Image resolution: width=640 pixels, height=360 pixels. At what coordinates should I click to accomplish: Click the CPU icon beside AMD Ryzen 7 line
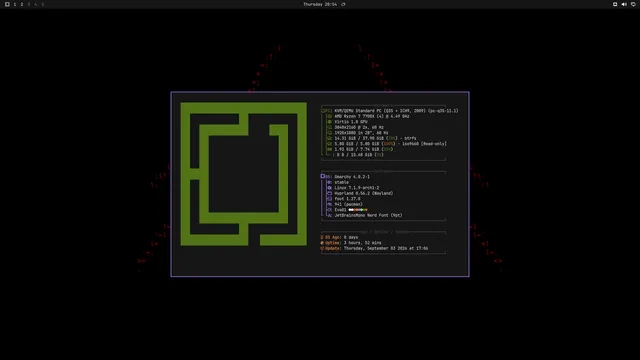pyautogui.click(x=330, y=116)
